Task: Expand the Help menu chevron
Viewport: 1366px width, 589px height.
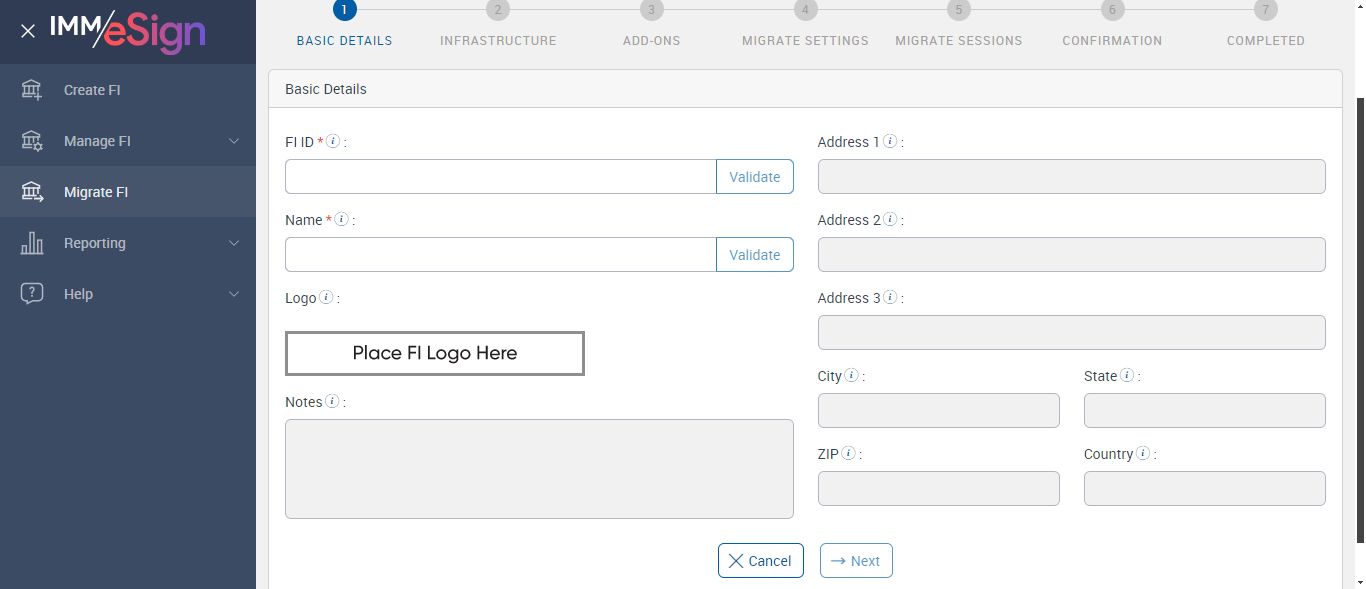Action: (x=234, y=294)
